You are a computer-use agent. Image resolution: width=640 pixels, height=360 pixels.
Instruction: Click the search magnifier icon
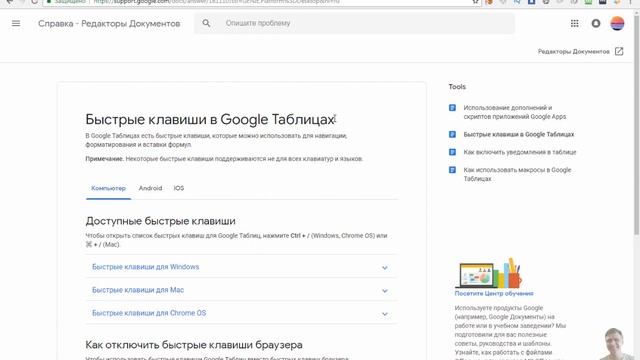click(x=207, y=23)
